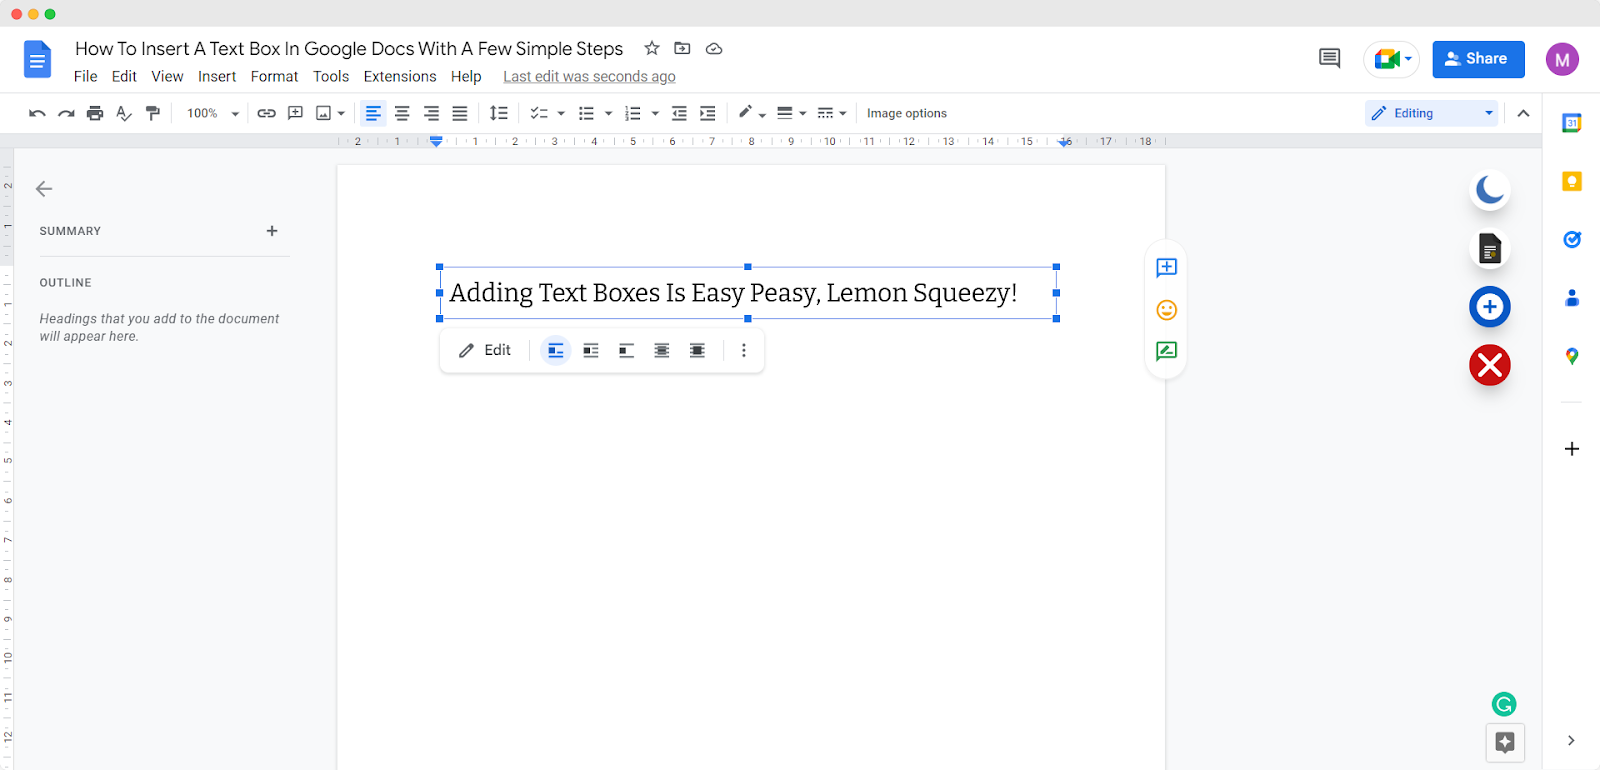
Task: Set text box to Break text
Action: click(627, 351)
